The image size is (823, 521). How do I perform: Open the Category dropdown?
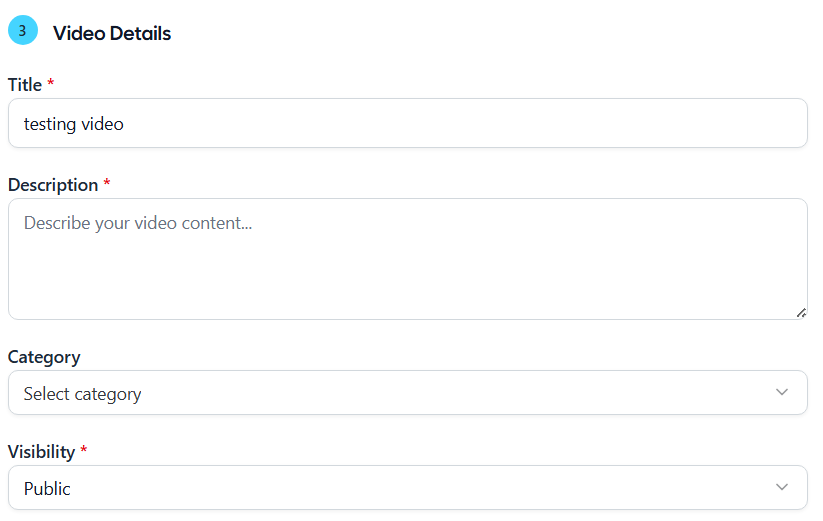pos(407,393)
